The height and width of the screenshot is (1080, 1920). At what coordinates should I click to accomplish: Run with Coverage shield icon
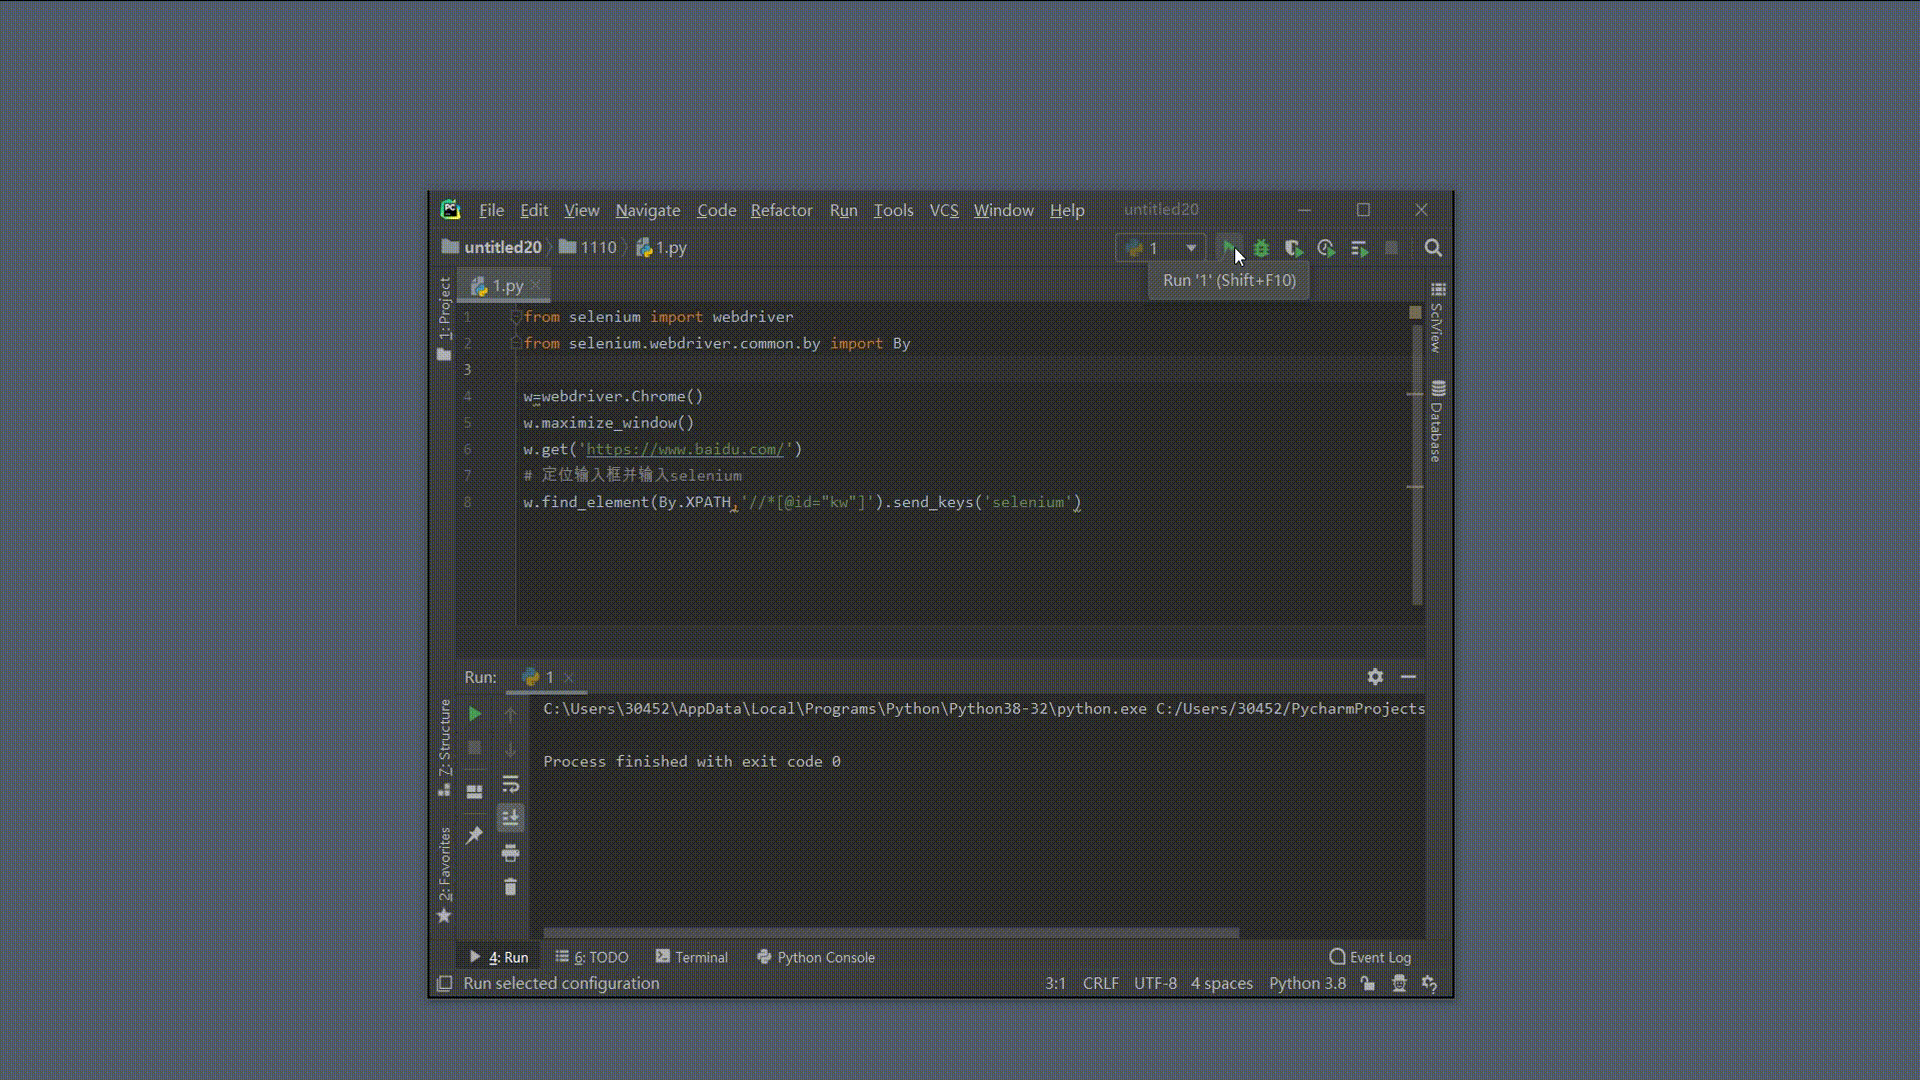click(x=1293, y=248)
